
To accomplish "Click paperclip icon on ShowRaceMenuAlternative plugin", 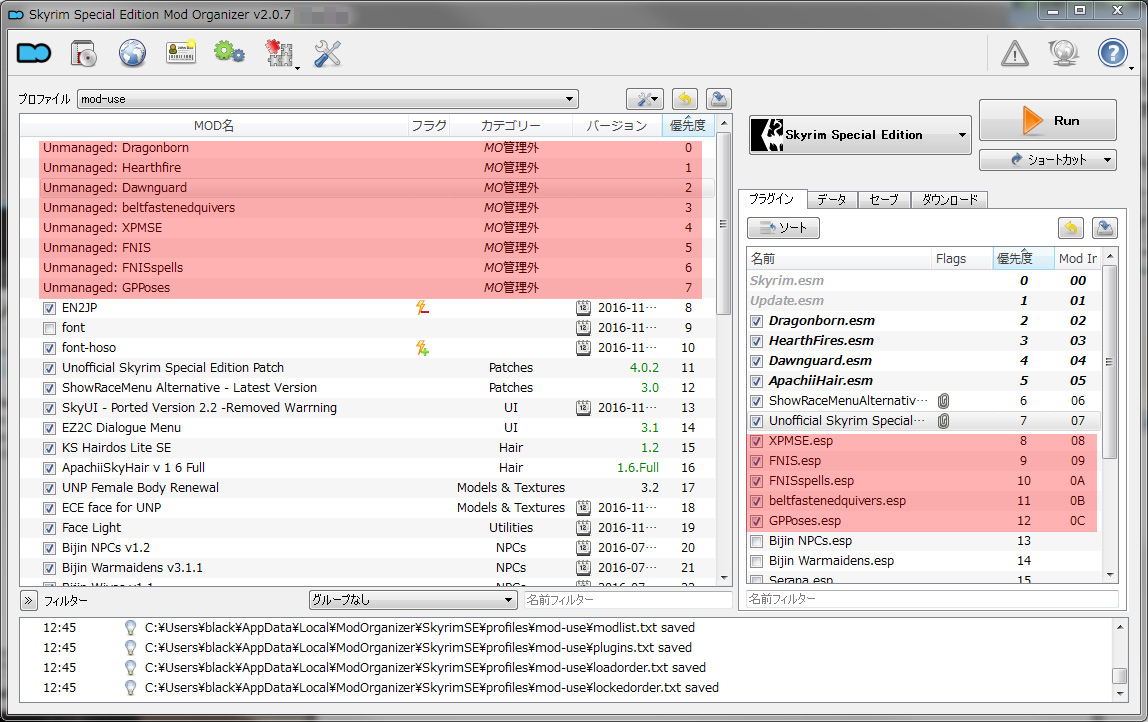I will (x=944, y=401).
